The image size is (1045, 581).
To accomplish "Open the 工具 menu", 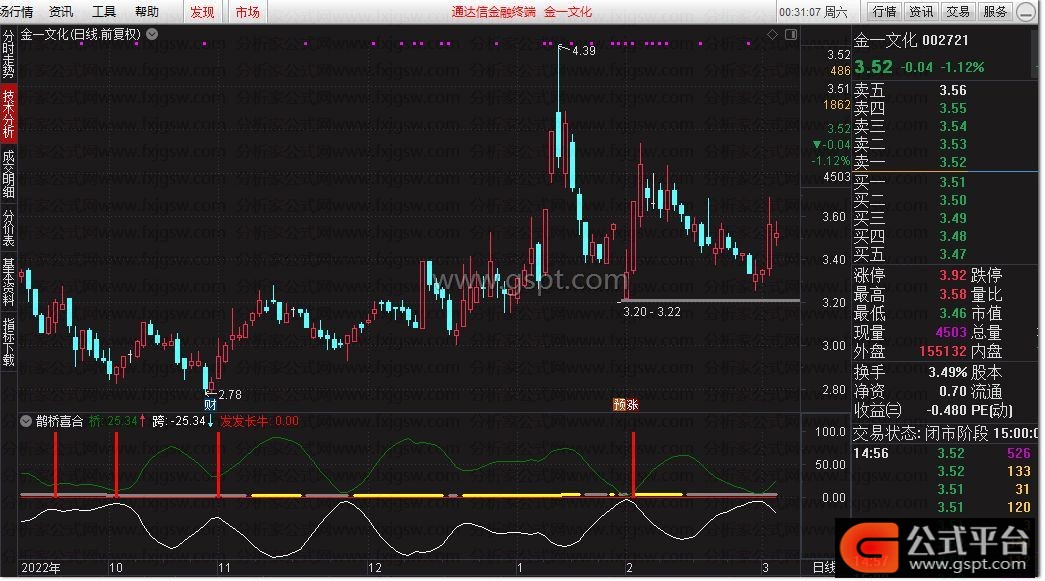I will pyautogui.click(x=103, y=11).
